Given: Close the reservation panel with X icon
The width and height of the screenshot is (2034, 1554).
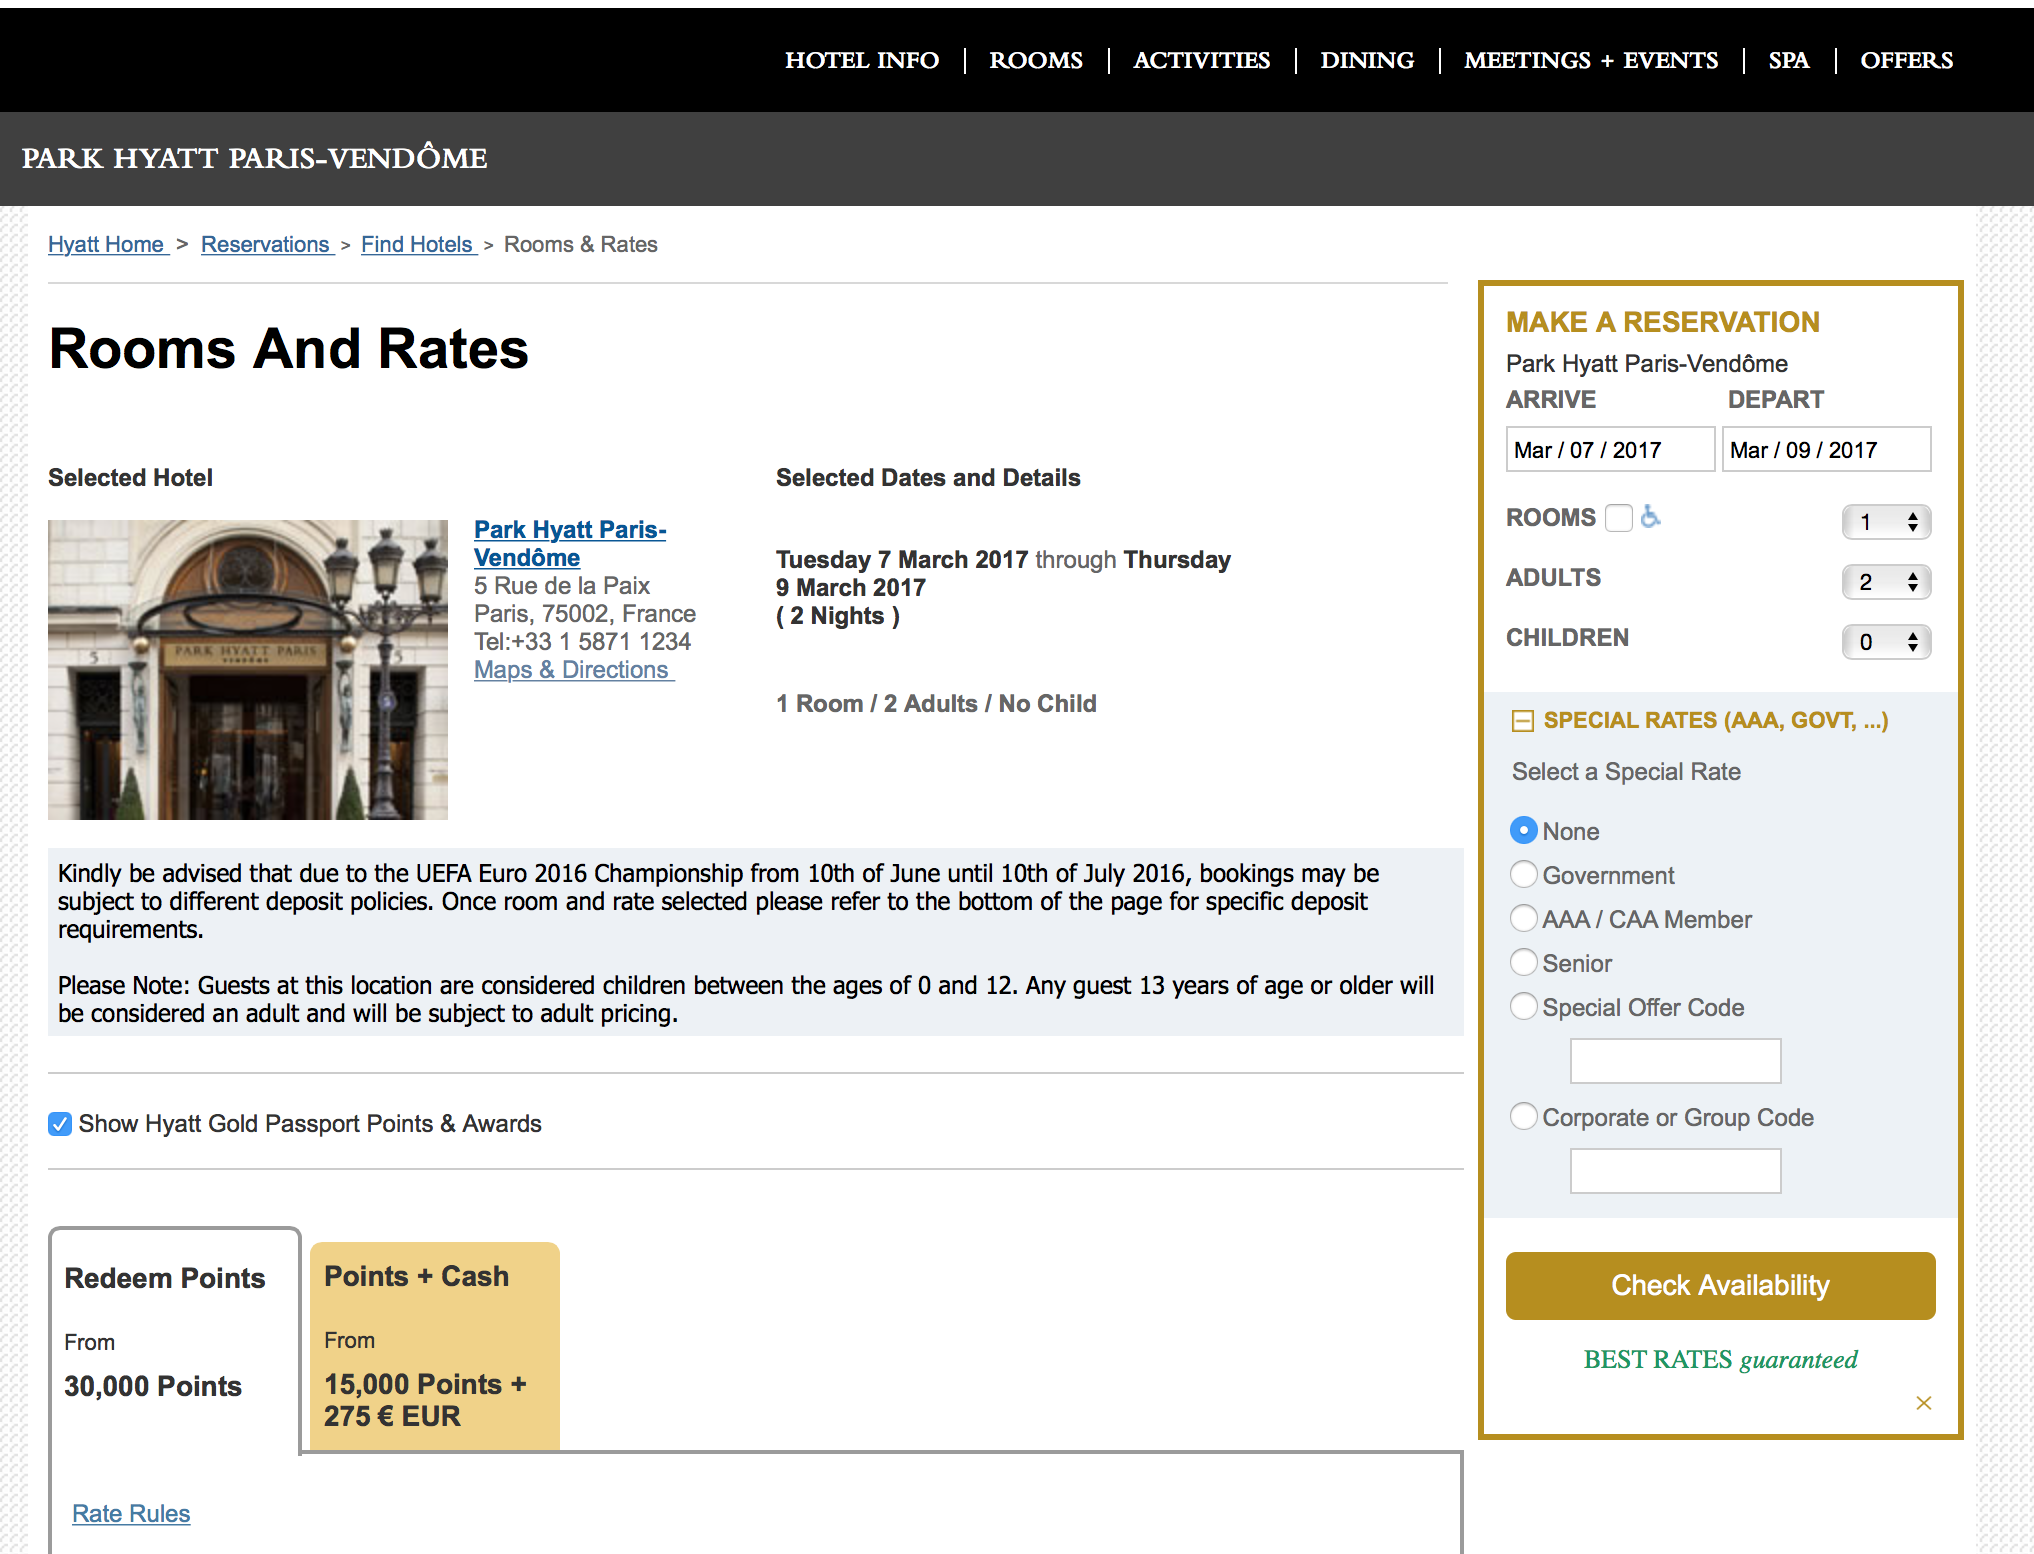Looking at the screenshot, I should 1923,1403.
